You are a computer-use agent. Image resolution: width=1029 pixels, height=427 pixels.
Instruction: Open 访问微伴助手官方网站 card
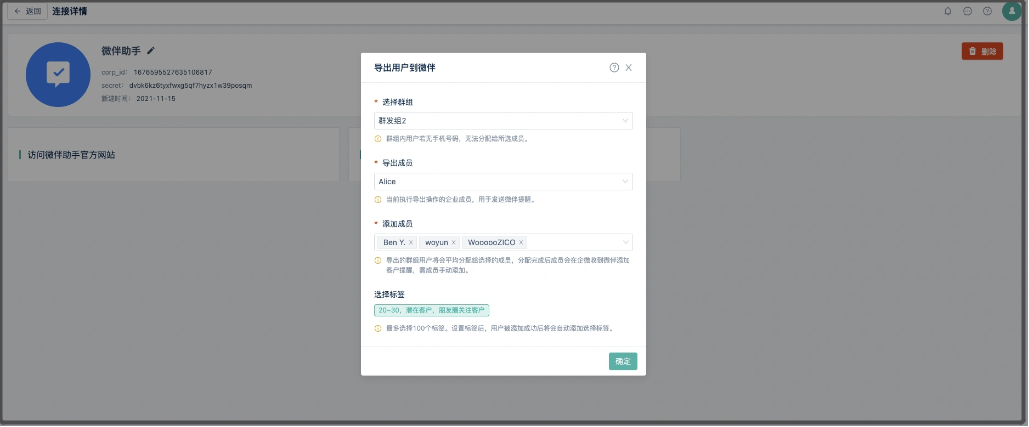point(173,155)
